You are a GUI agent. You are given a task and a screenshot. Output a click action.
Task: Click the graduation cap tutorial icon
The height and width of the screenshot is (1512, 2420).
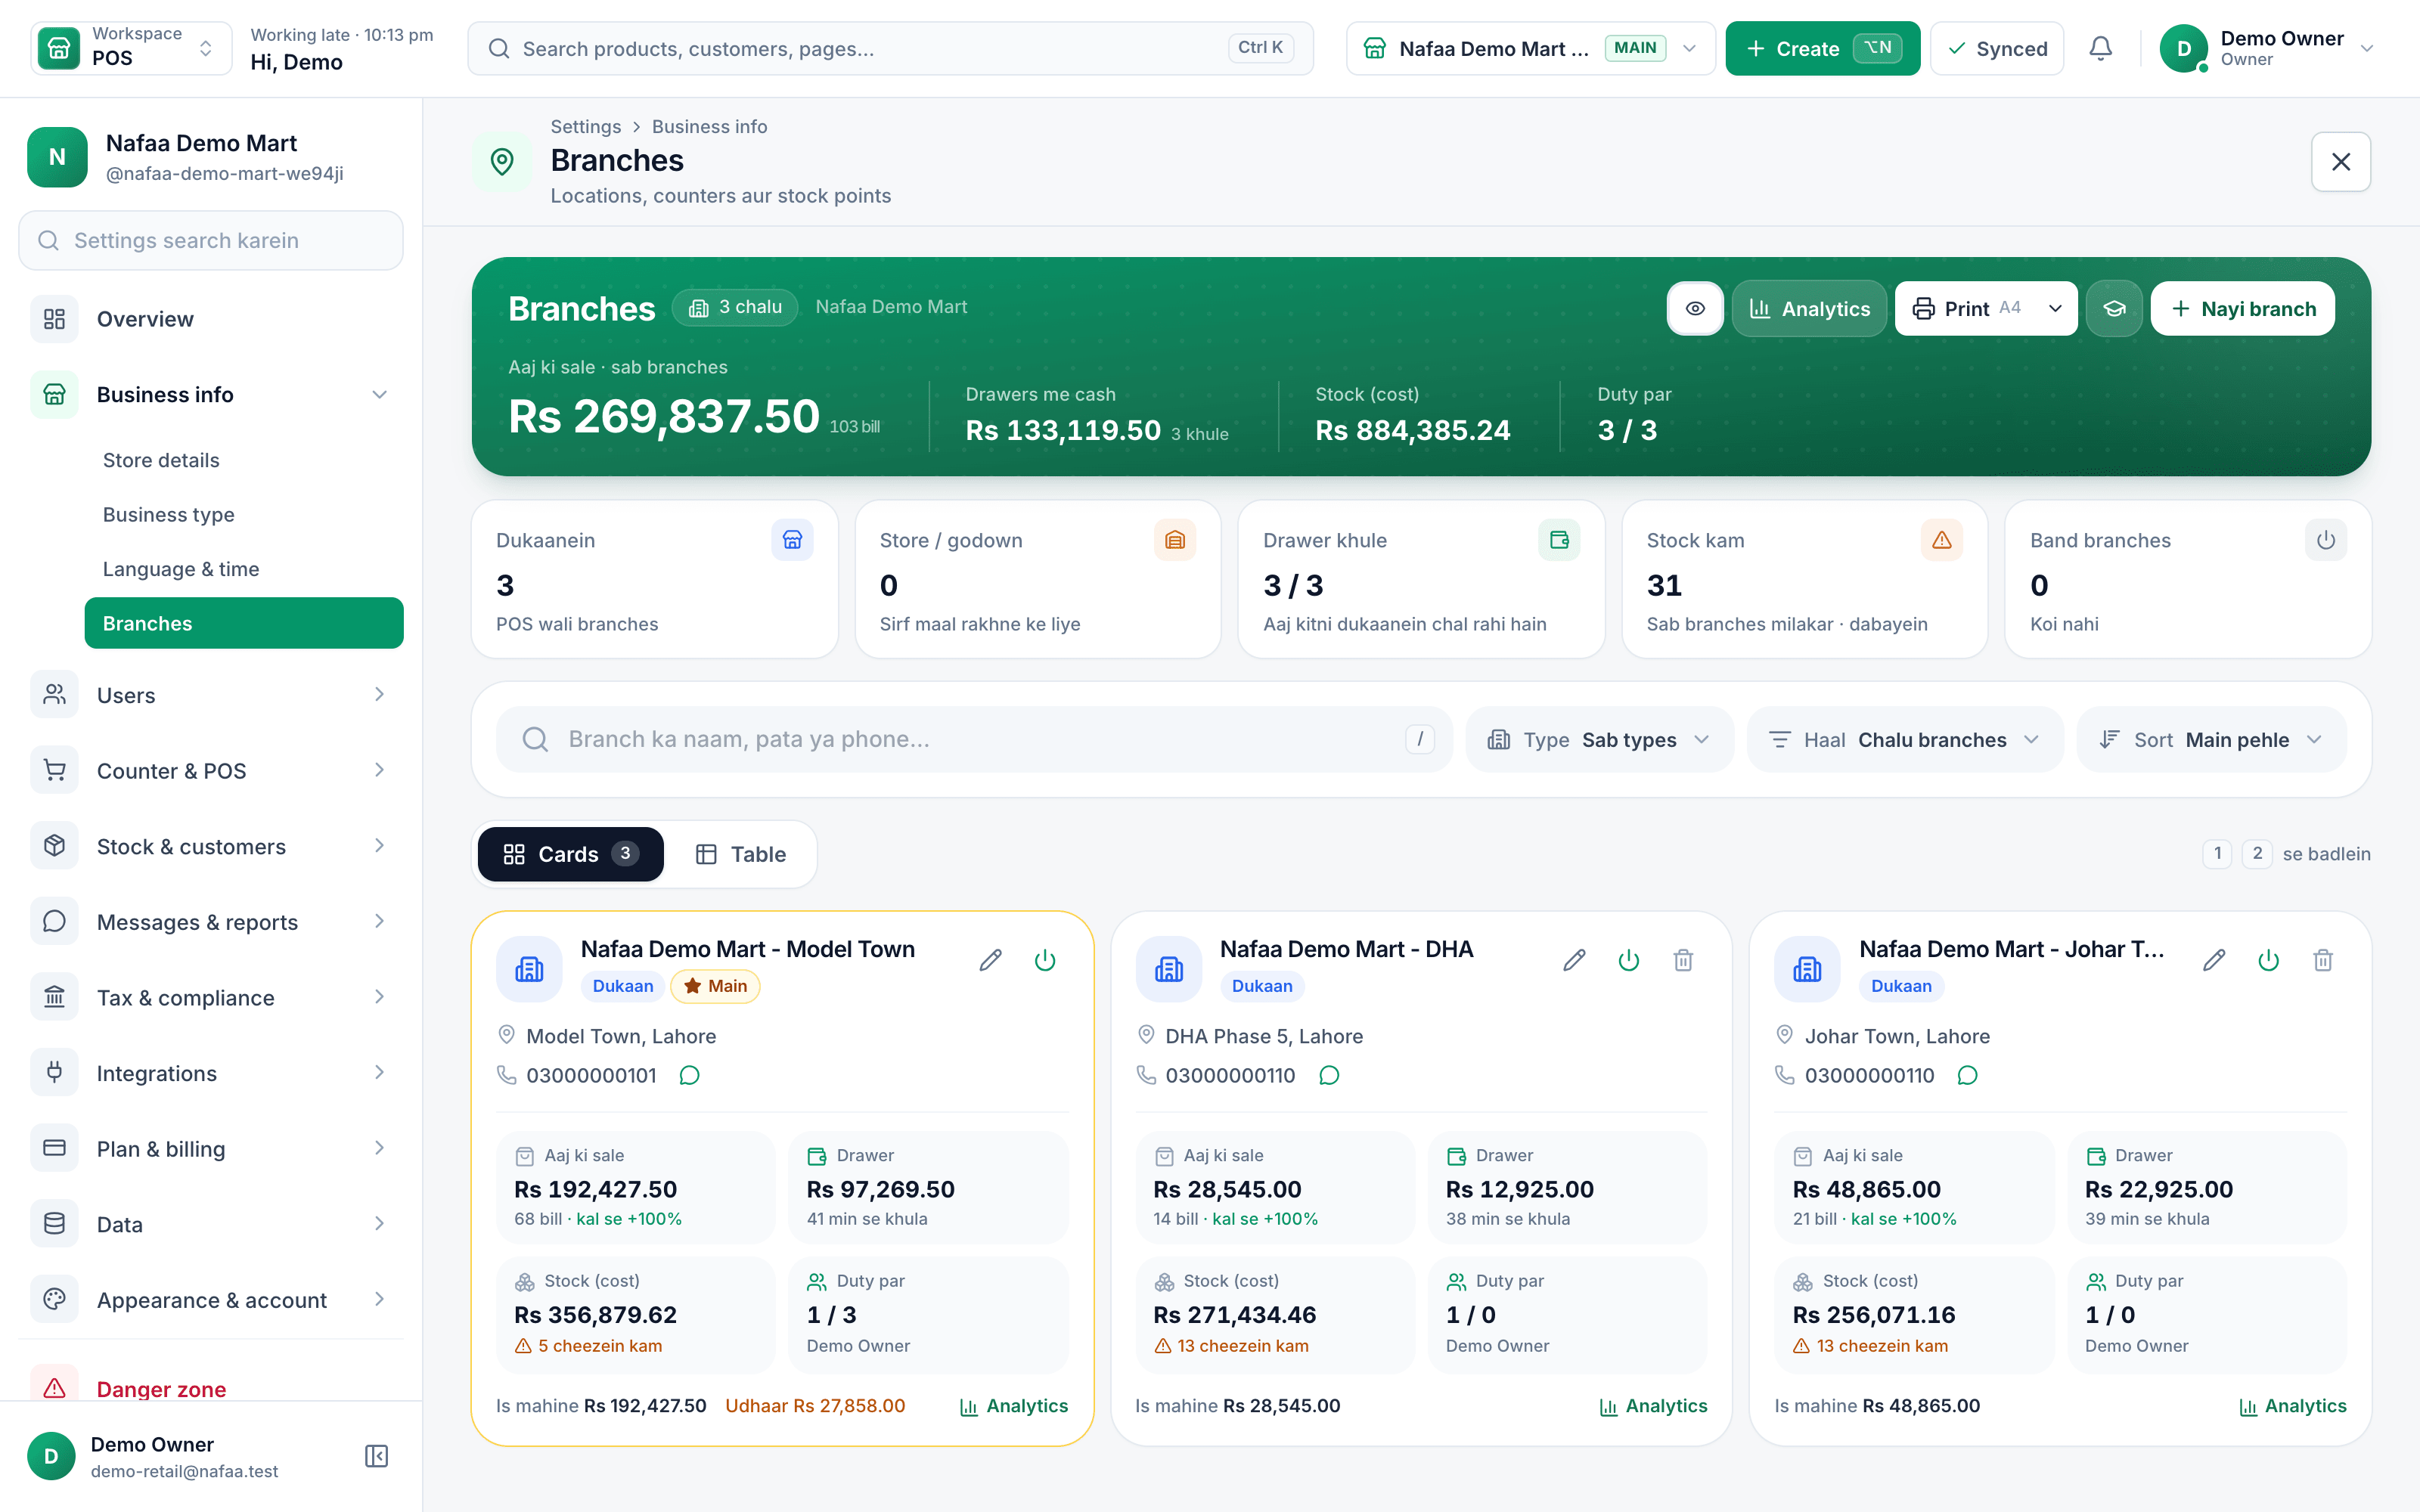(2114, 308)
